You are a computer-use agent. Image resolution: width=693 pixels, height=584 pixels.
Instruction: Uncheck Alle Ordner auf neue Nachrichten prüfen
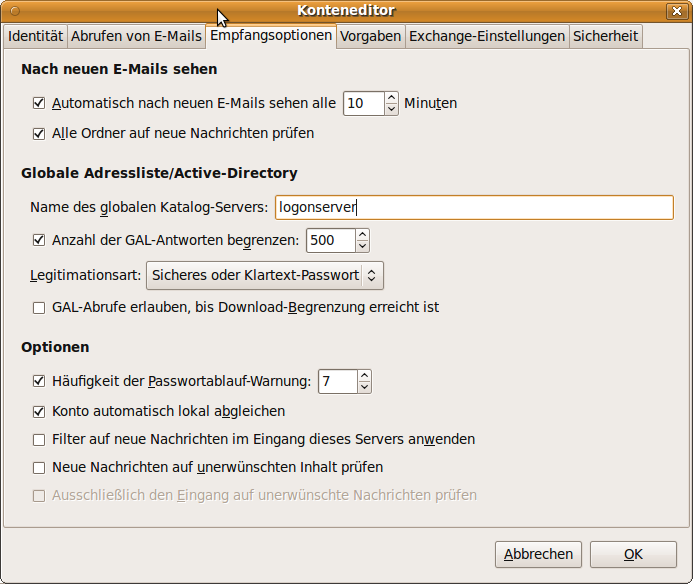pos(40,133)
